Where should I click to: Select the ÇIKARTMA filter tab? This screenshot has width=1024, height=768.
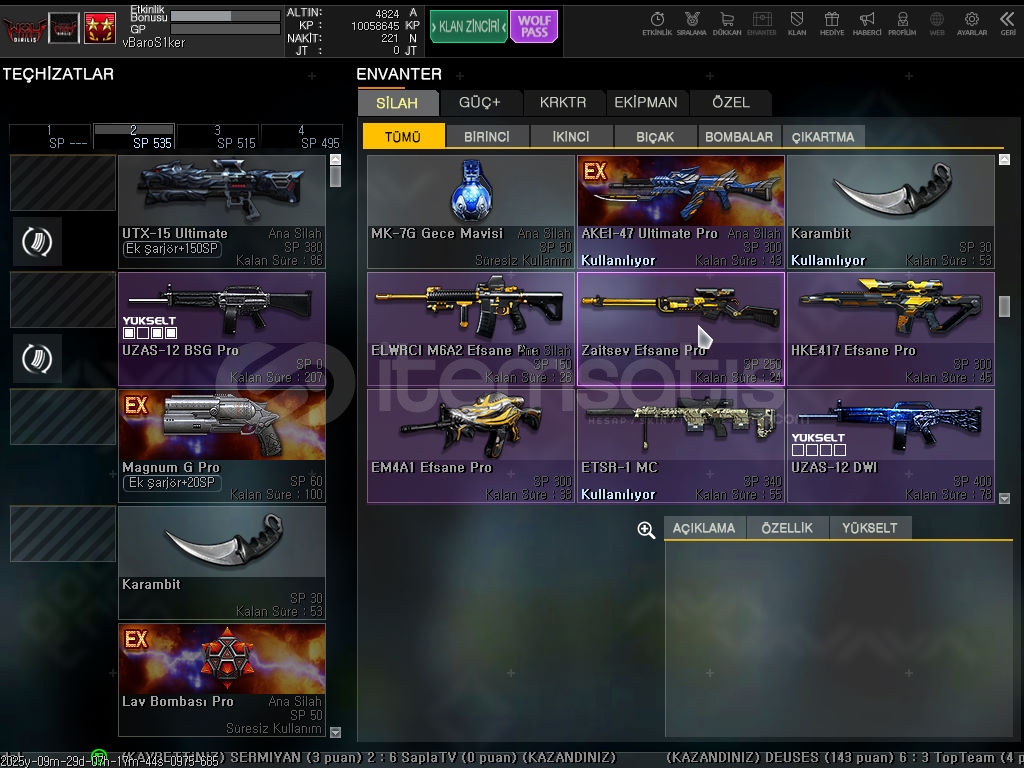point(823,136)
